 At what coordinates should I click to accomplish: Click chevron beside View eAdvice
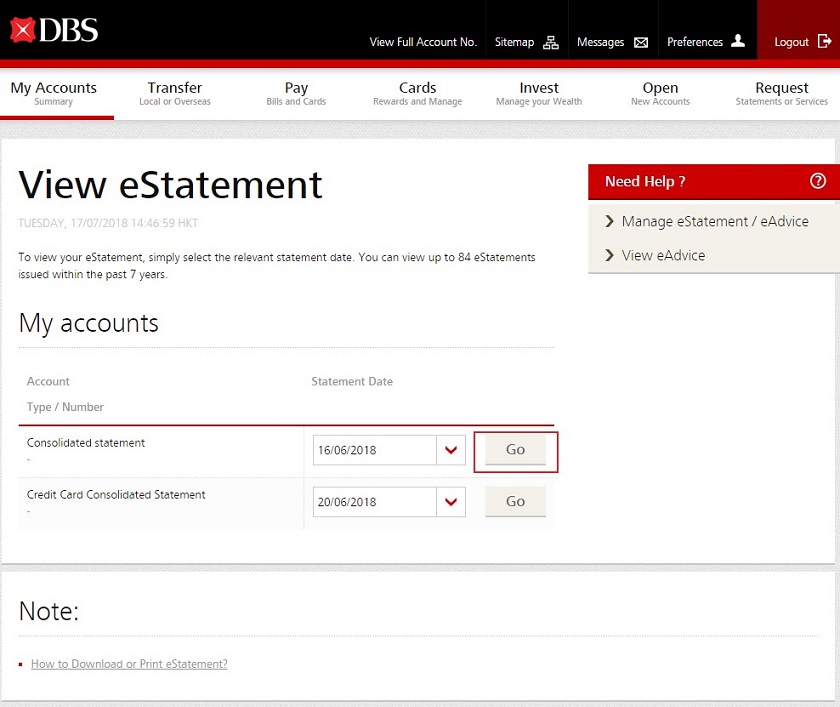[x=609, y=255]
